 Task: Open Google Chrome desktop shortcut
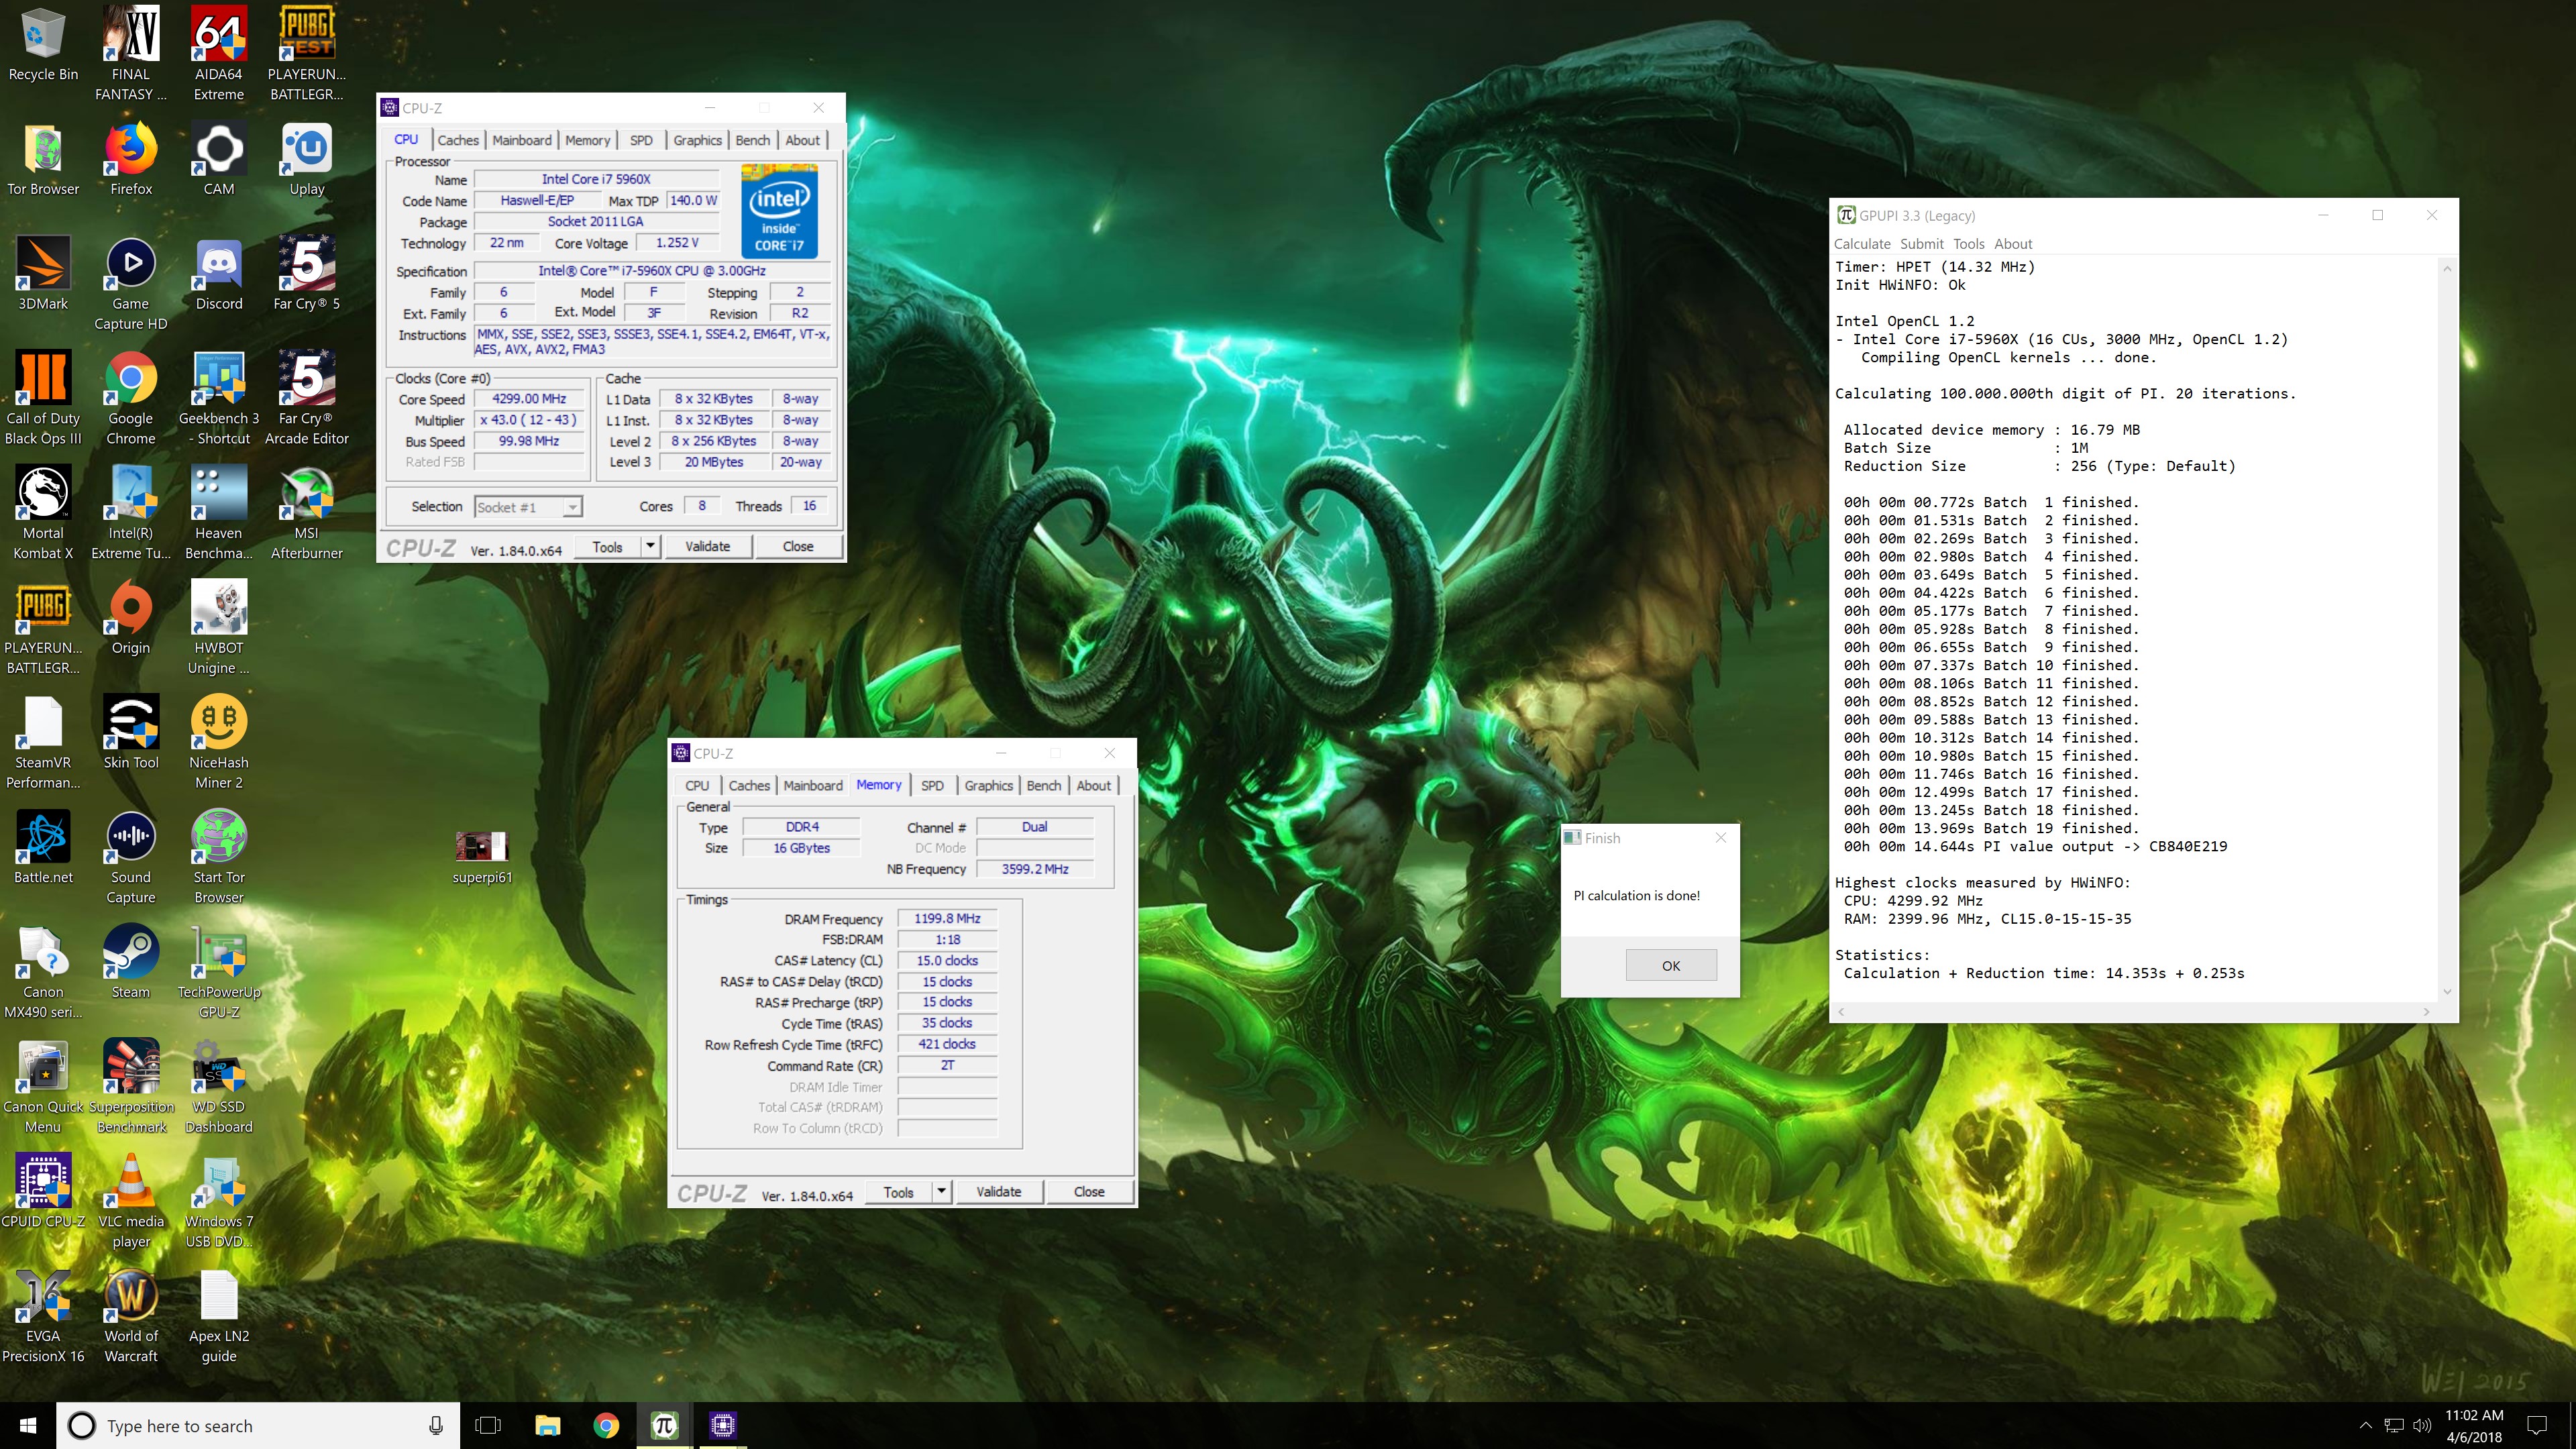131,398
